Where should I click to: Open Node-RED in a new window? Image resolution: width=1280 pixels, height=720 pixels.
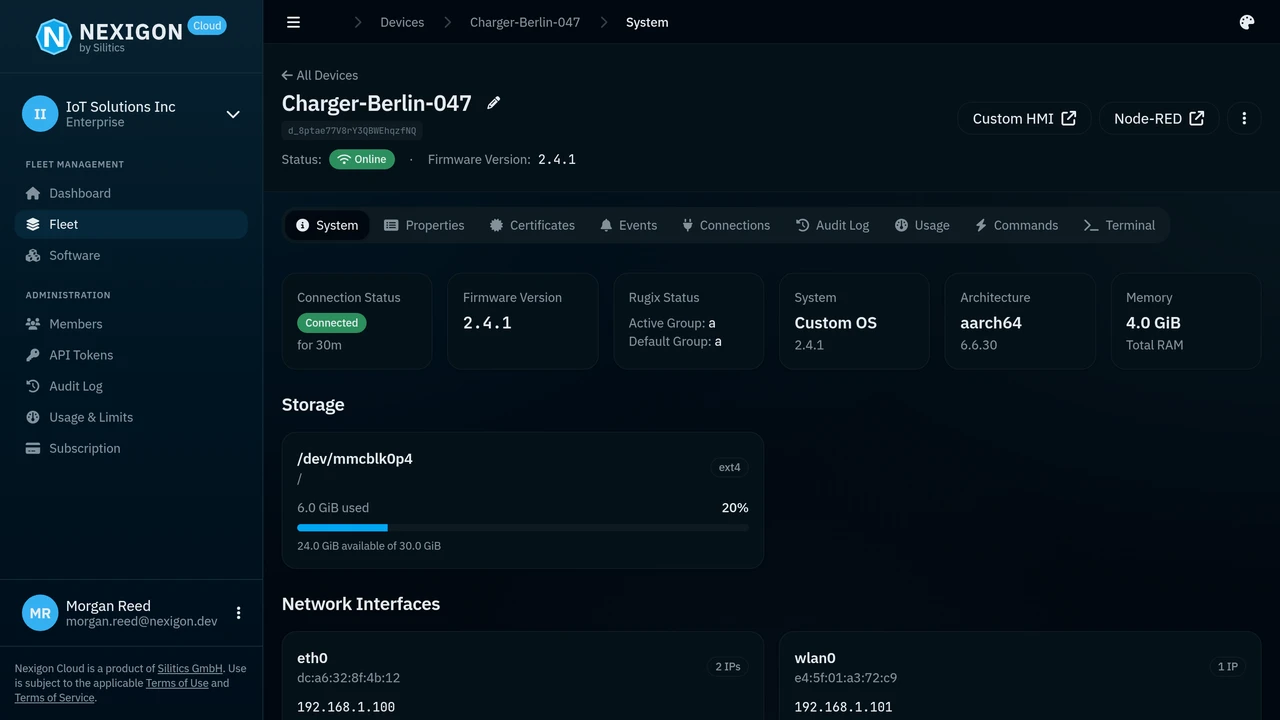click(x=1157, y=118)
